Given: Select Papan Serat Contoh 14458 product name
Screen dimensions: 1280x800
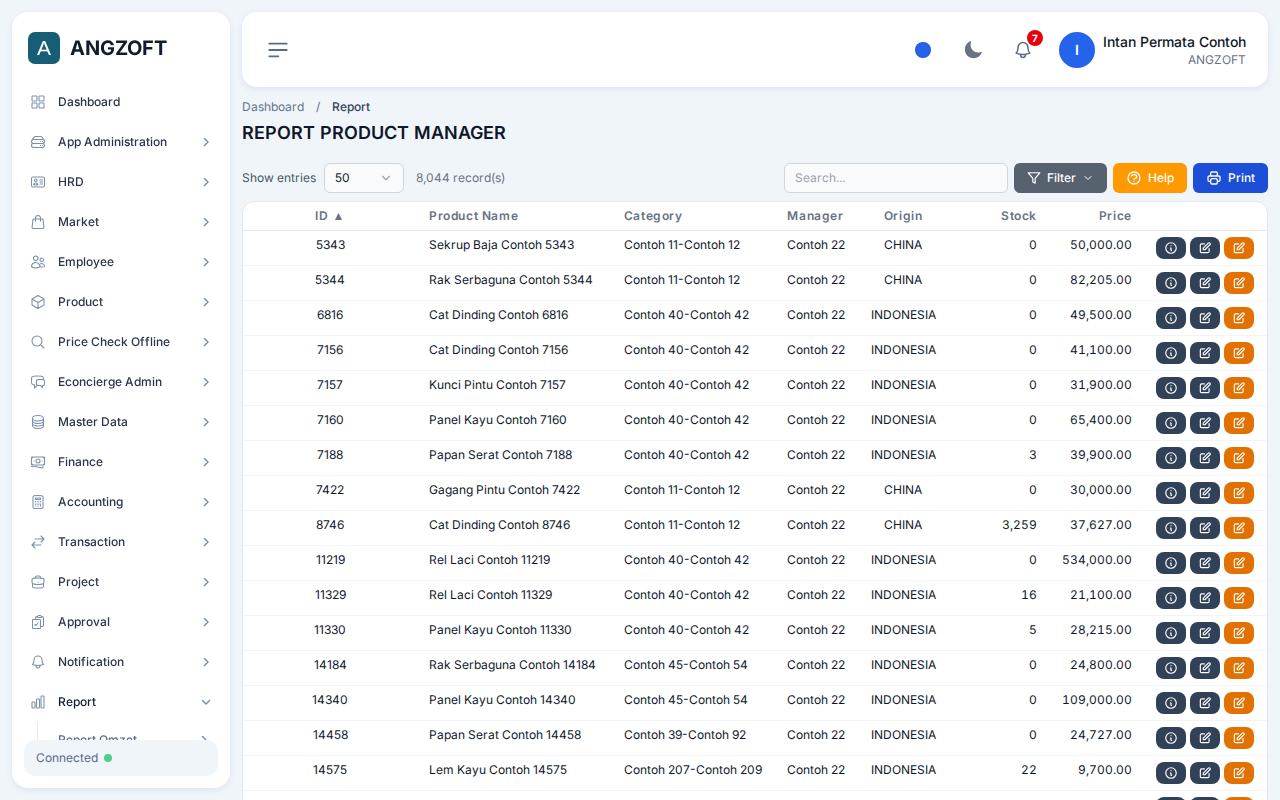Looking at the screenshot, I should (x=505, y=735).
